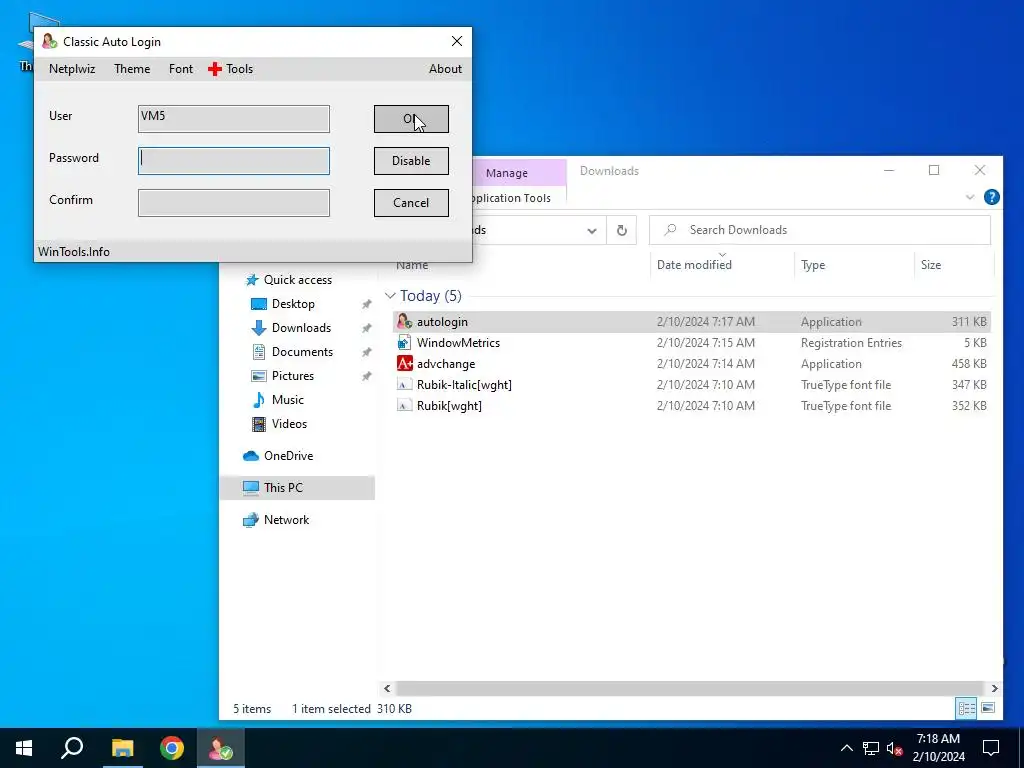Open the Theme menu in Classic Auto Login
The image size is (1024, 768).
[x=132, y=69]
